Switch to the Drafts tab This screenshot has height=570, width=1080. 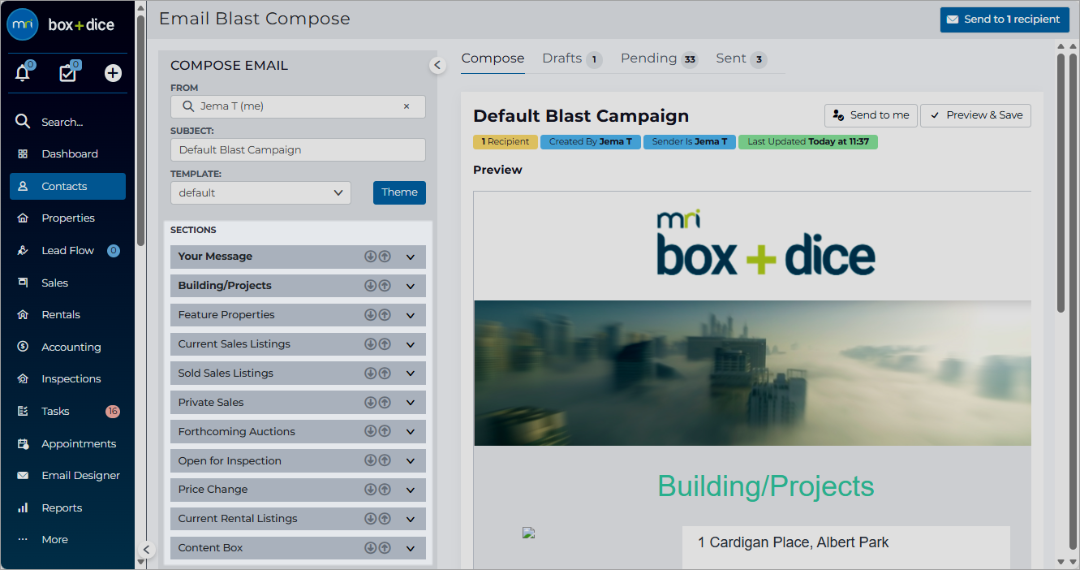click(572, 59)
